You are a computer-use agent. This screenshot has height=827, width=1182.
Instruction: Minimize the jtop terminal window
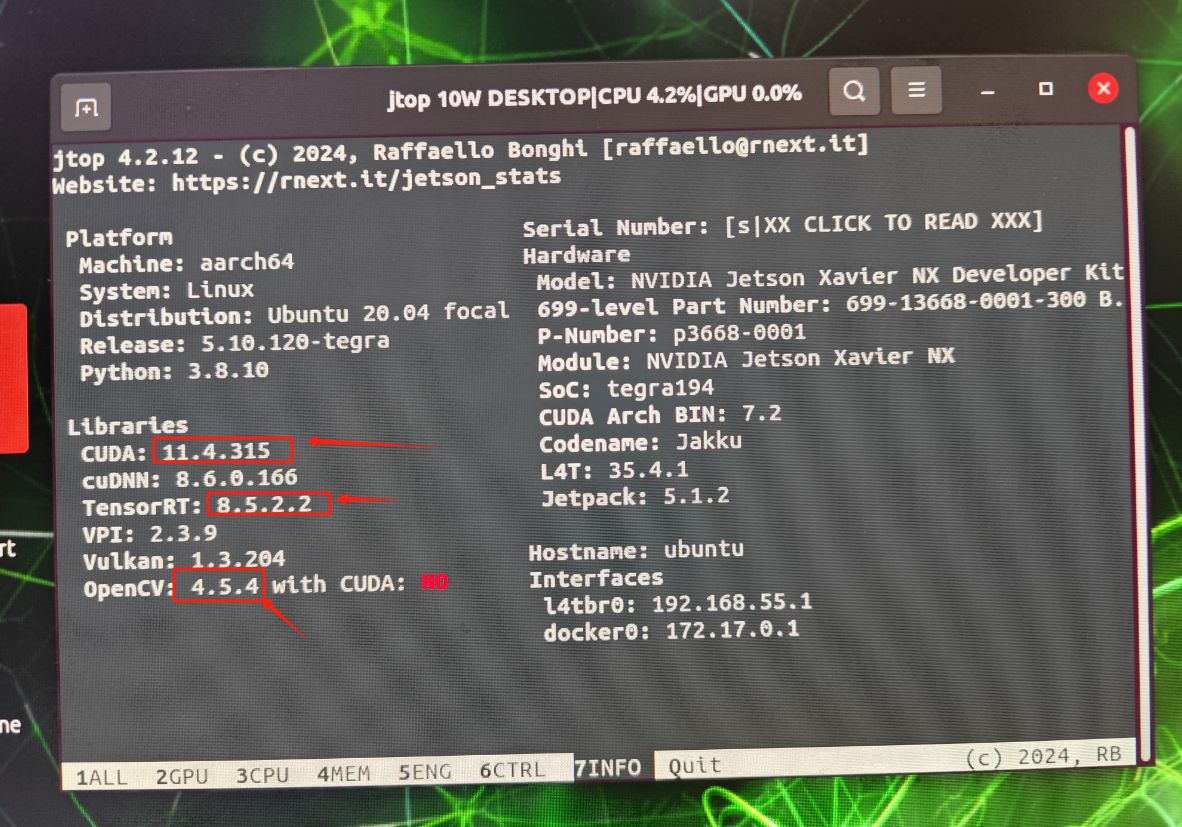988,92
